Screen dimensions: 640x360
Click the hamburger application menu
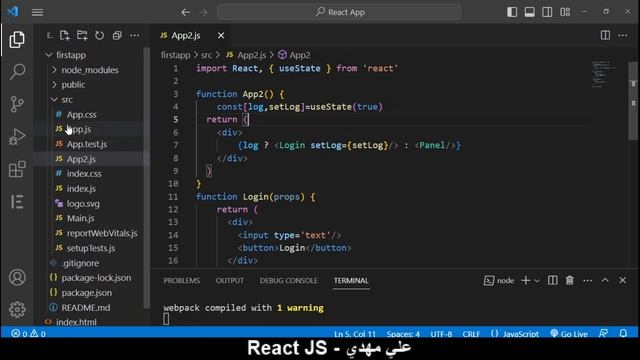pos(38,12)
